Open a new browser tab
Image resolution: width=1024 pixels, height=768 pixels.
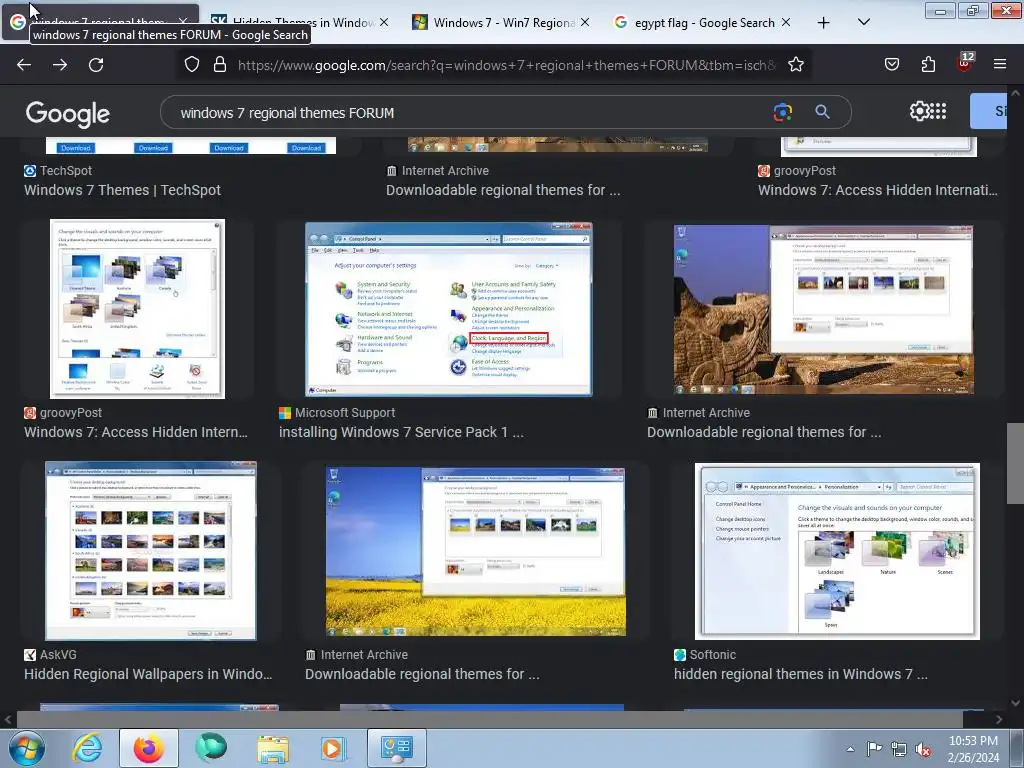pos(824,23)
